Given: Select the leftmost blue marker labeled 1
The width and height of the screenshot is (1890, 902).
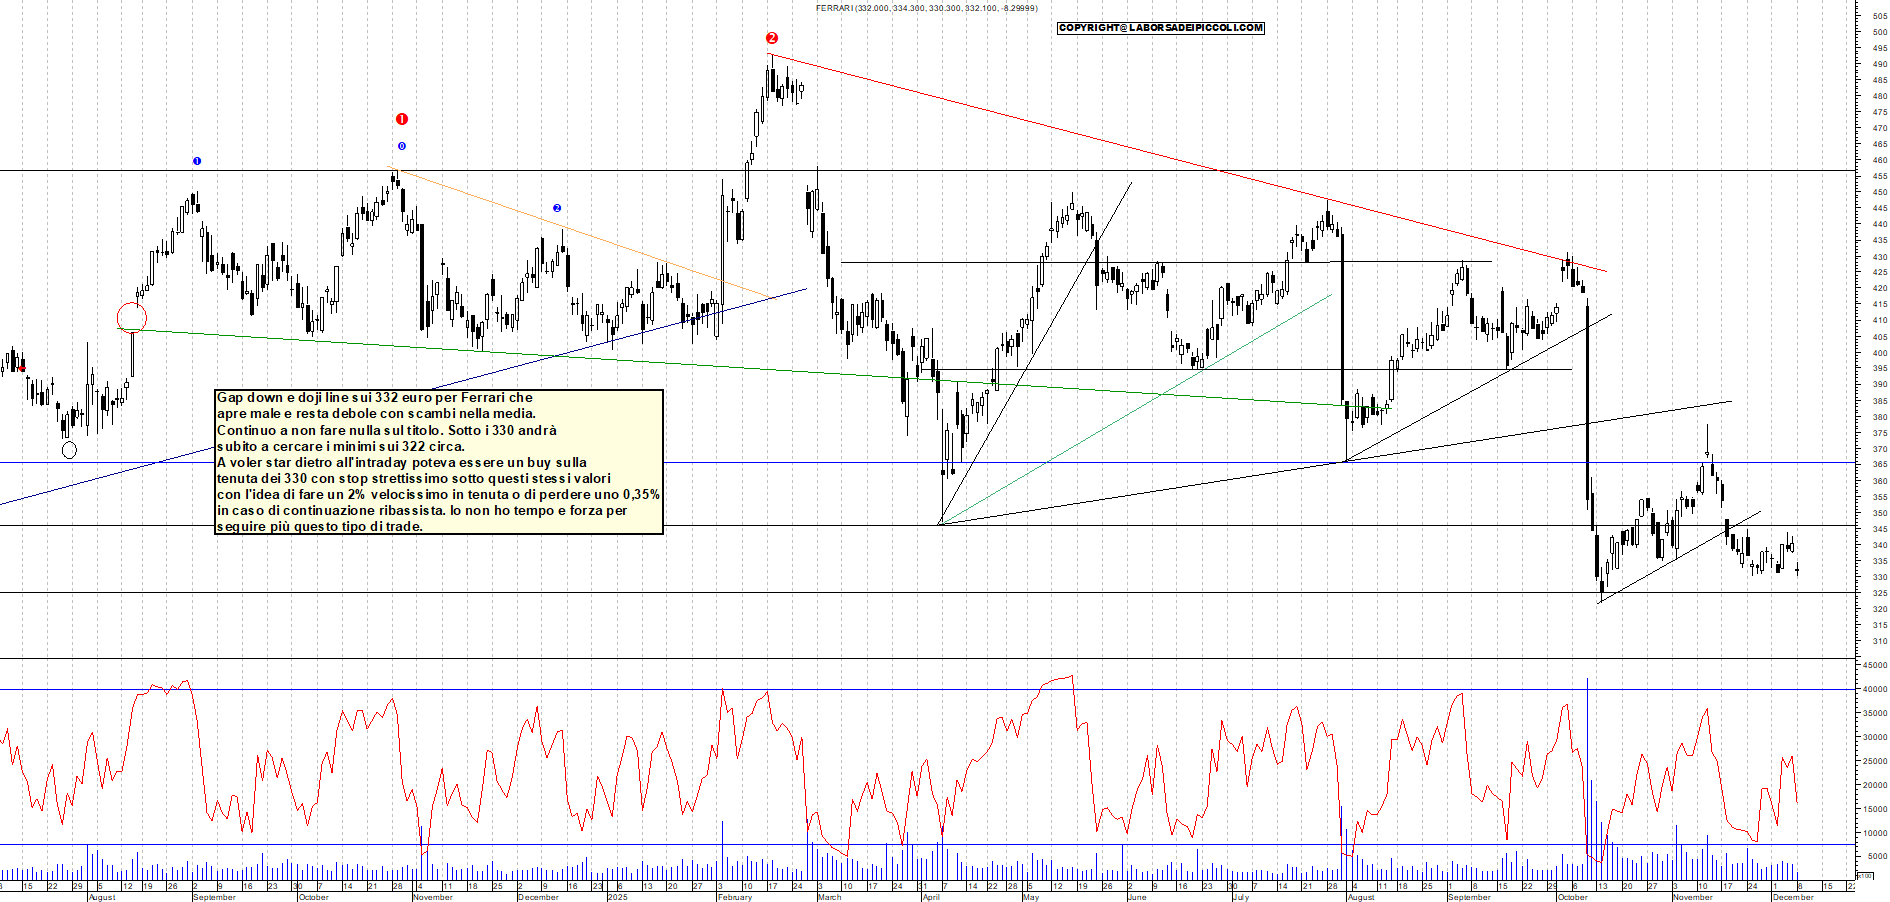Looking at the screenshot, I should point(197,161).
